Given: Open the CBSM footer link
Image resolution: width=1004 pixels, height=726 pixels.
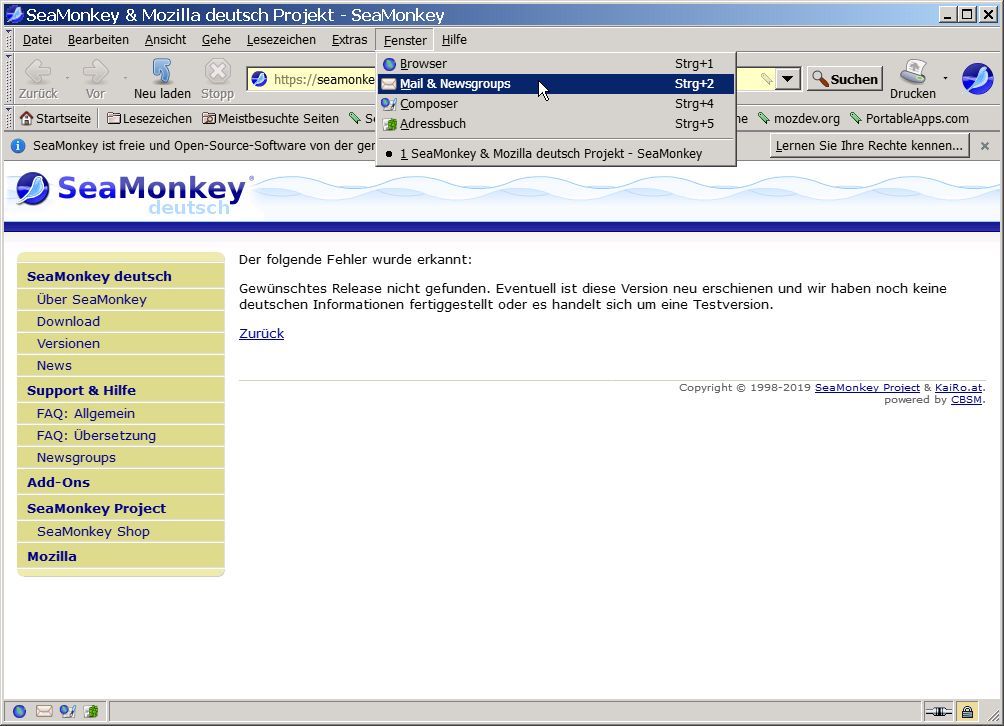Looking at the screenshot, I should [x=966, y=399].
